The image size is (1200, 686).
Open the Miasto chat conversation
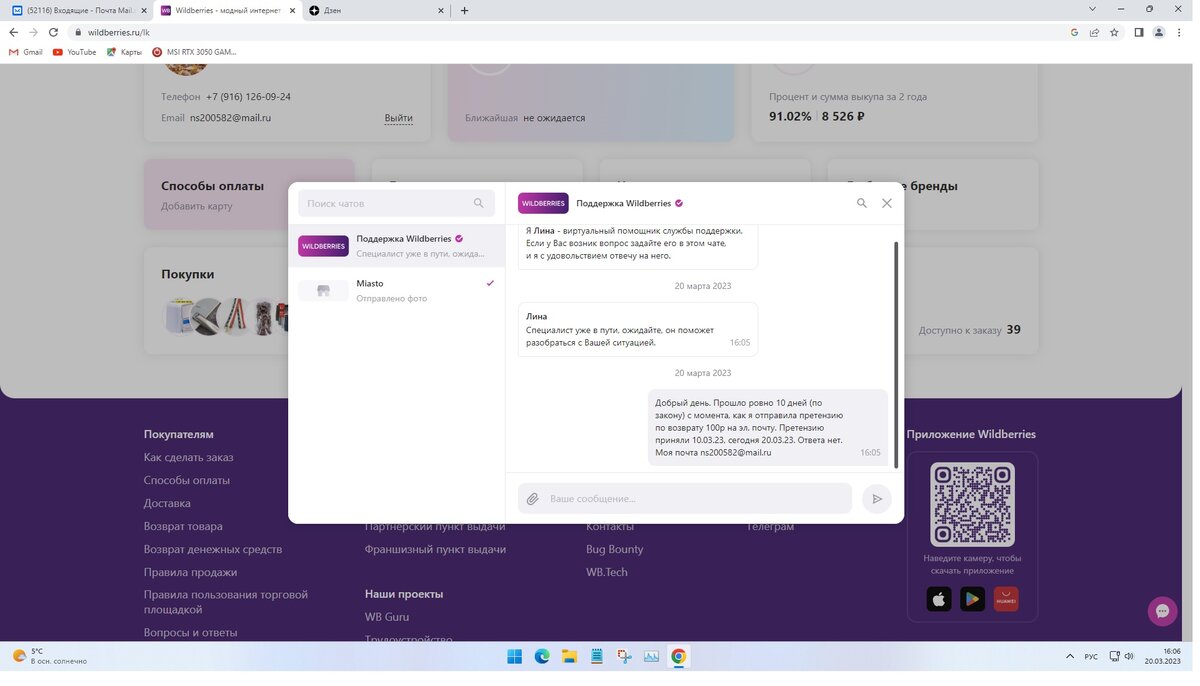click(x=397, y=290)
